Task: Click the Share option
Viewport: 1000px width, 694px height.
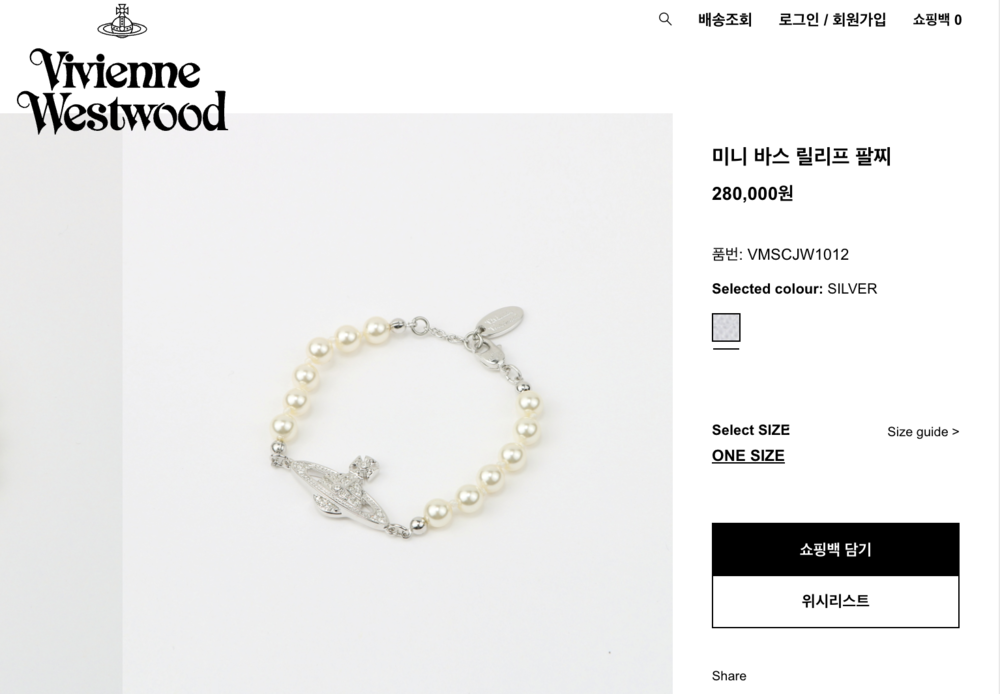Action: click(729, 676)
